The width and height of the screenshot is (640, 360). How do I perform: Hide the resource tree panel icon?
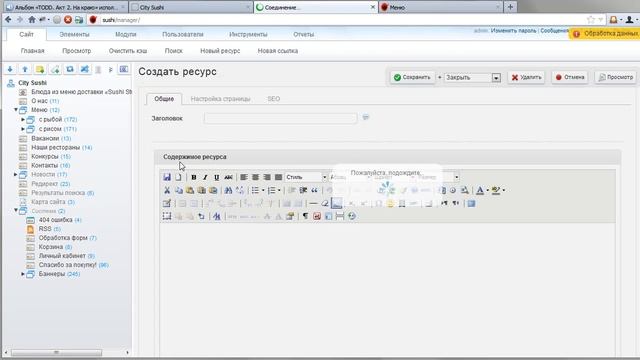pyautogui.click(x=124, y=69)
